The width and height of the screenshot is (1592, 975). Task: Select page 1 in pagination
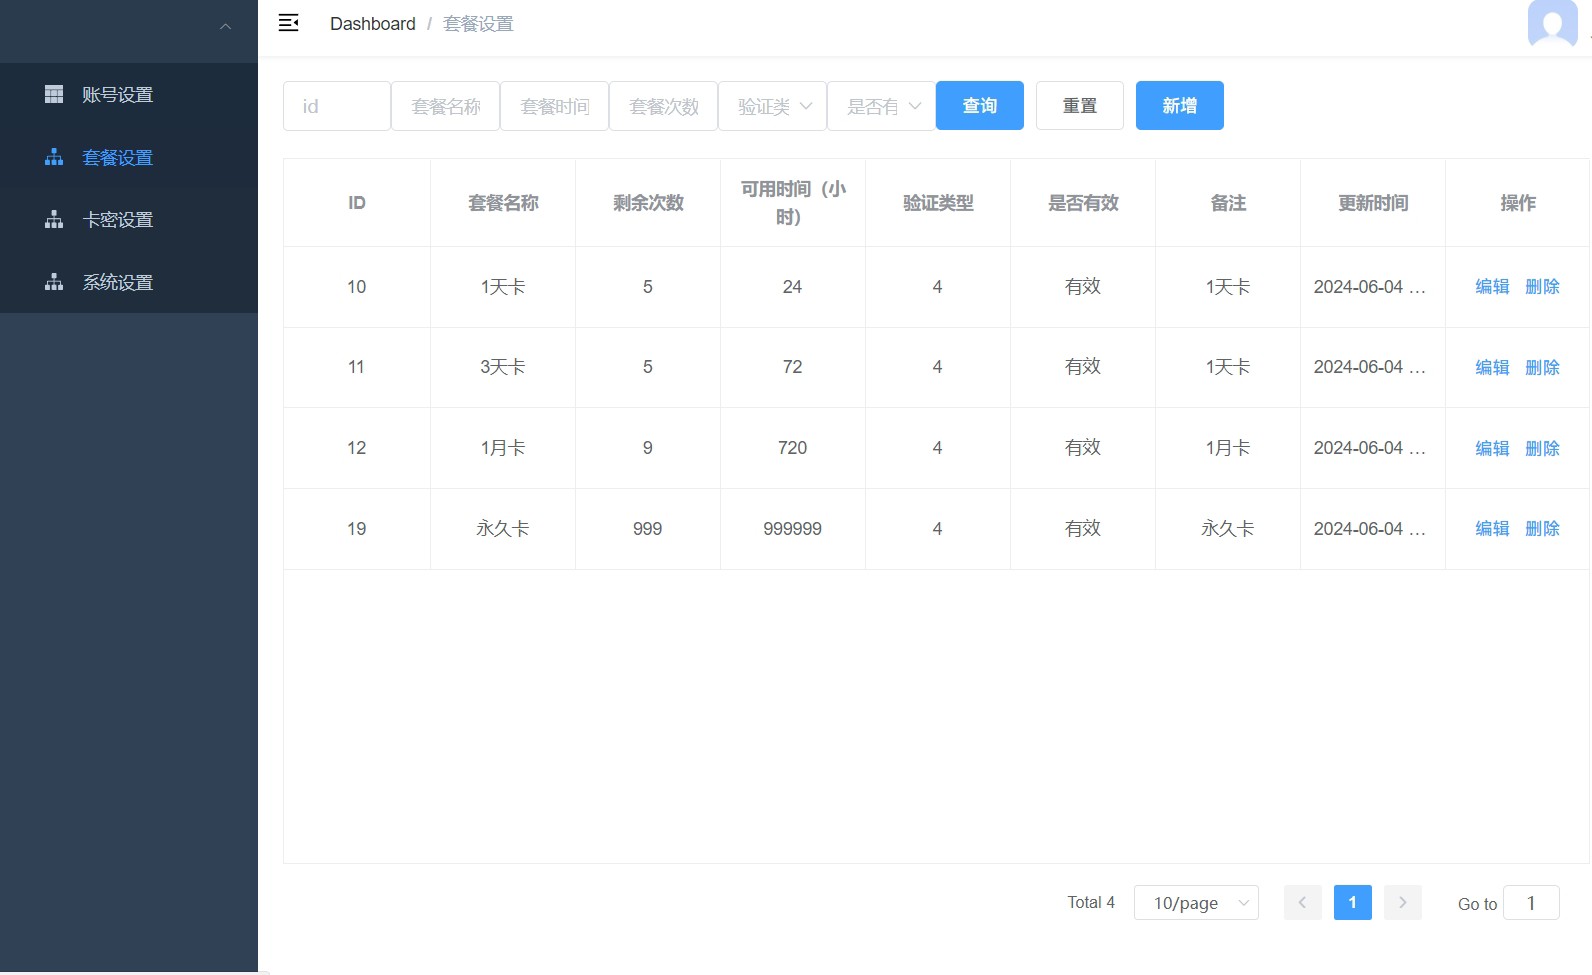click(x=1352, y=902)
